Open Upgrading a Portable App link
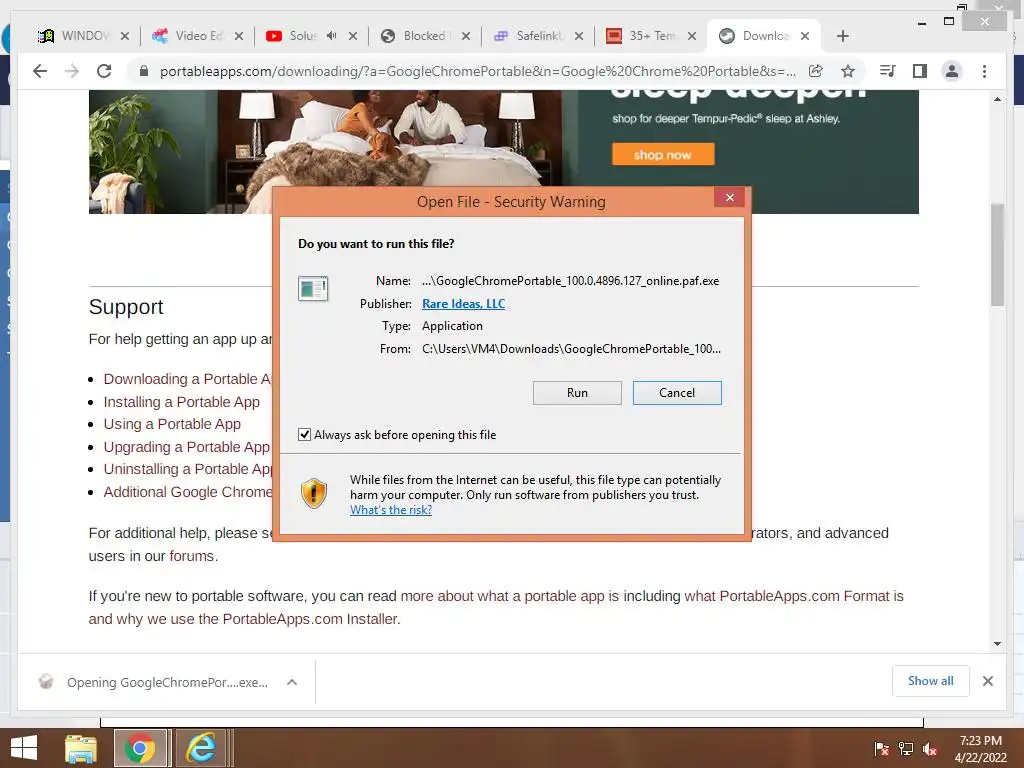 click(187, 447)
